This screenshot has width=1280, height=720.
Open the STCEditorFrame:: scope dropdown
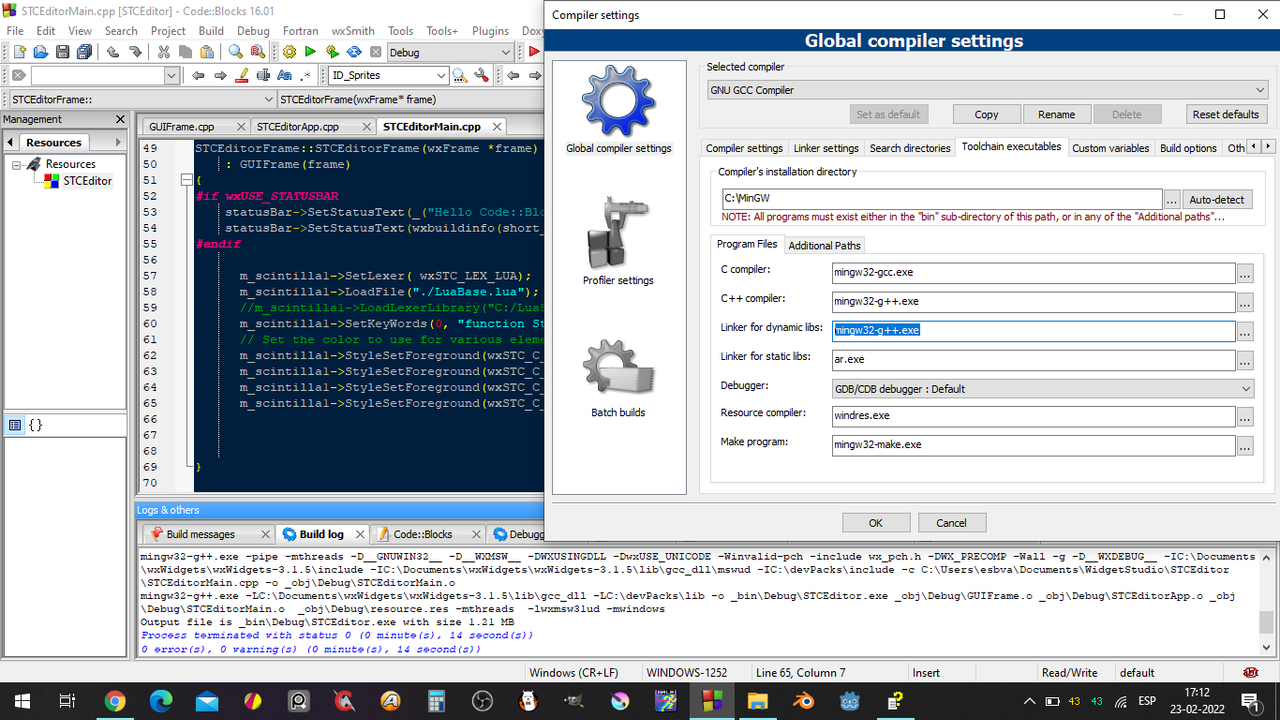[x=141, y=99]
